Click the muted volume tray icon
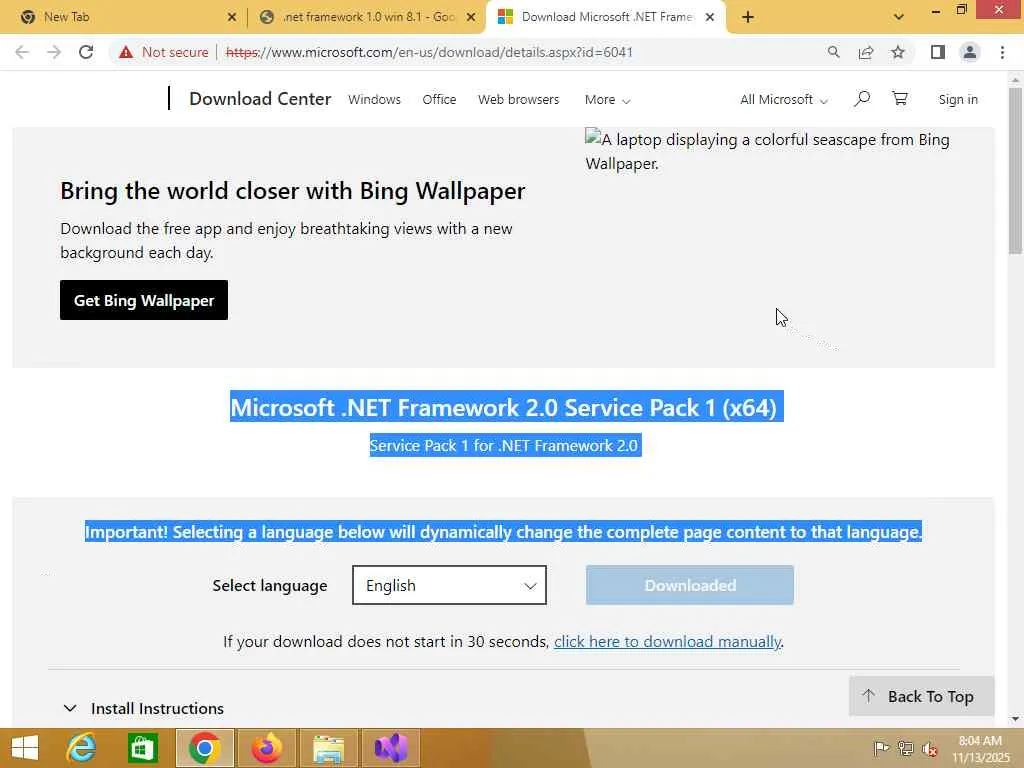The height and width of the screenshot is (768, 1024). [x=929, y=748]
